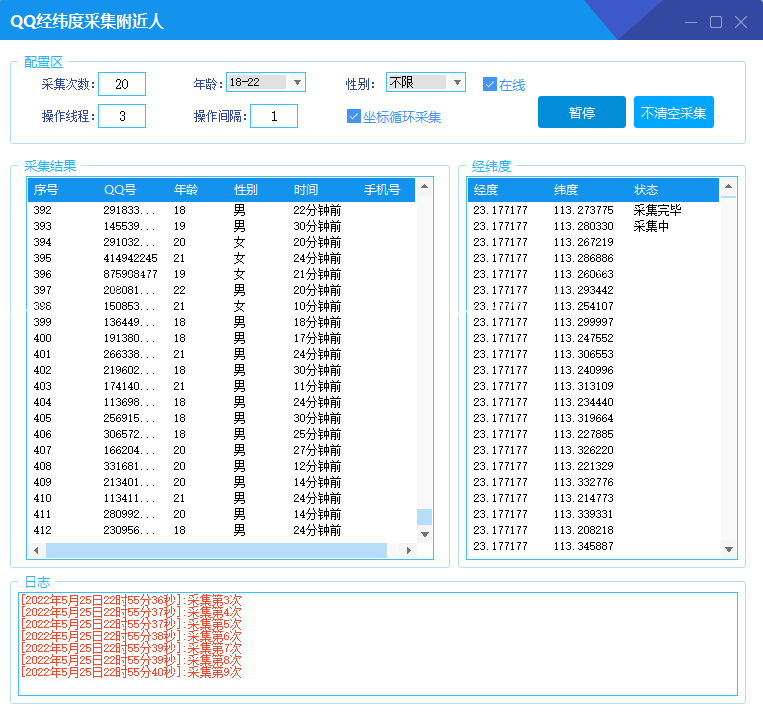Click log entry 采集第9次
Viewport: 763px width, 712px height.
[131, 672]
